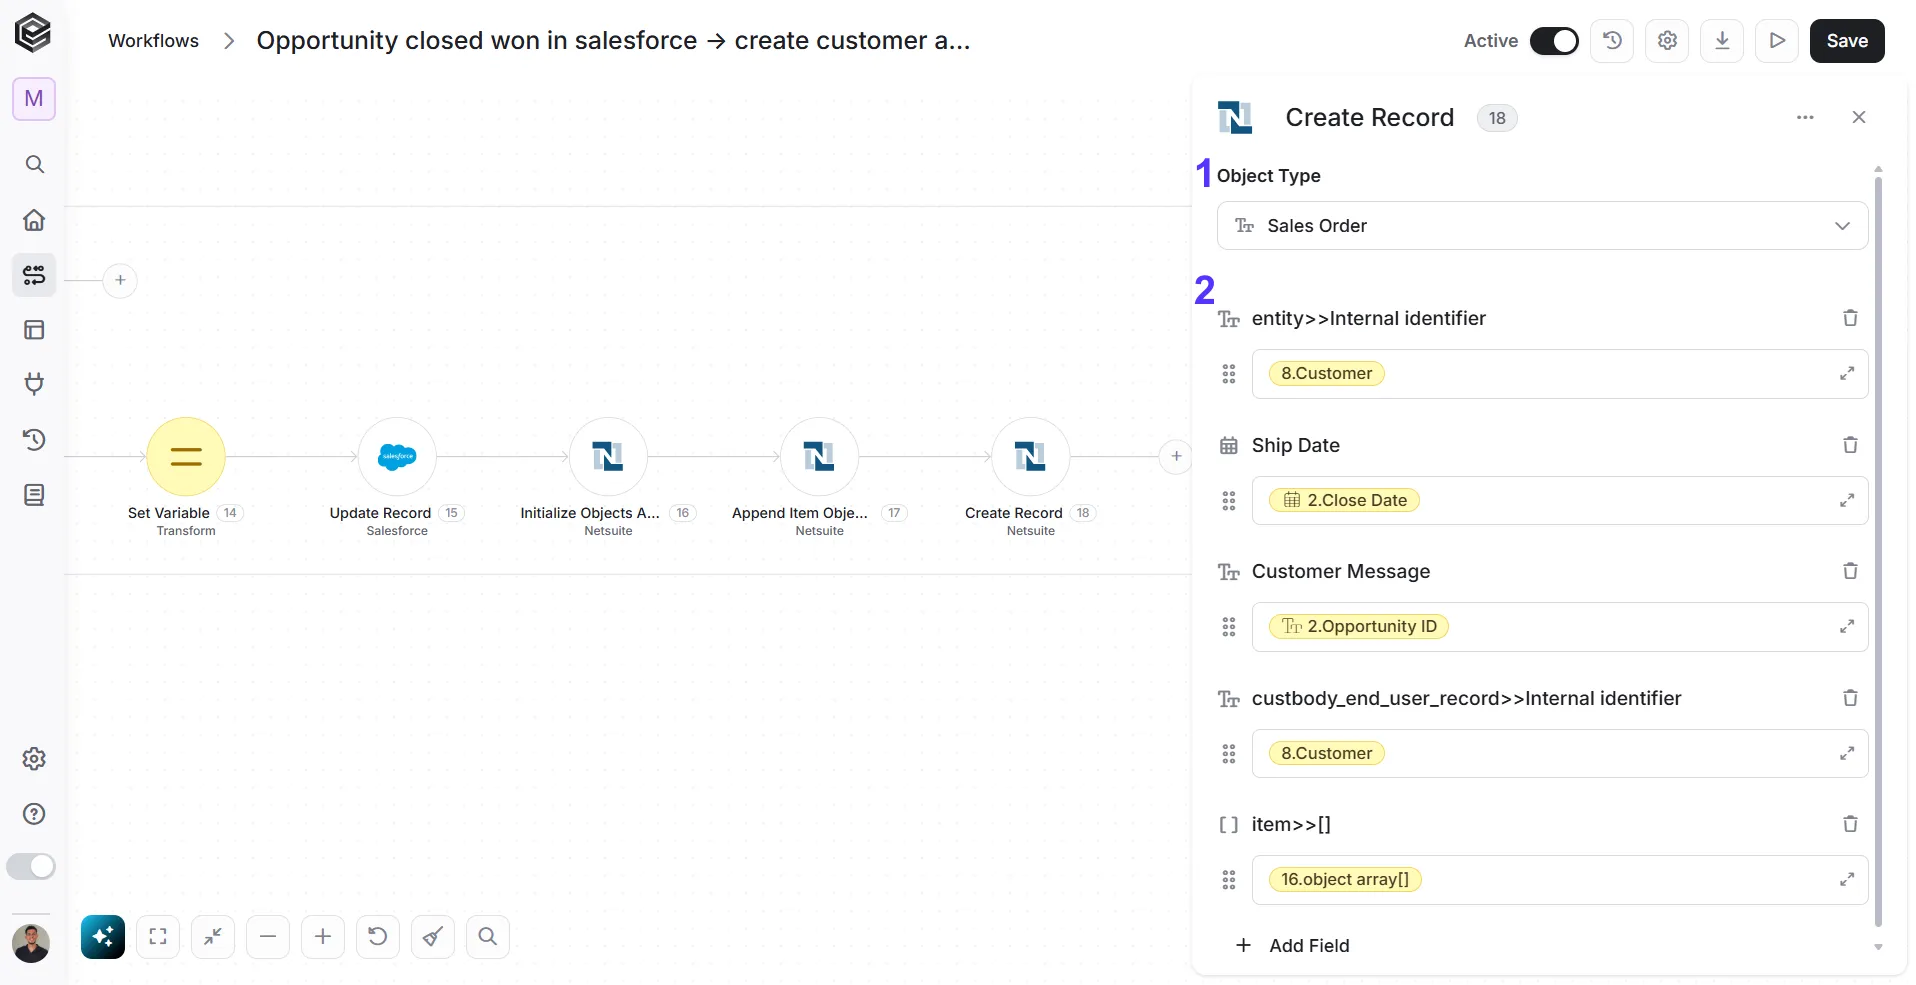Click the Save button

click(x=1847, y=41)
